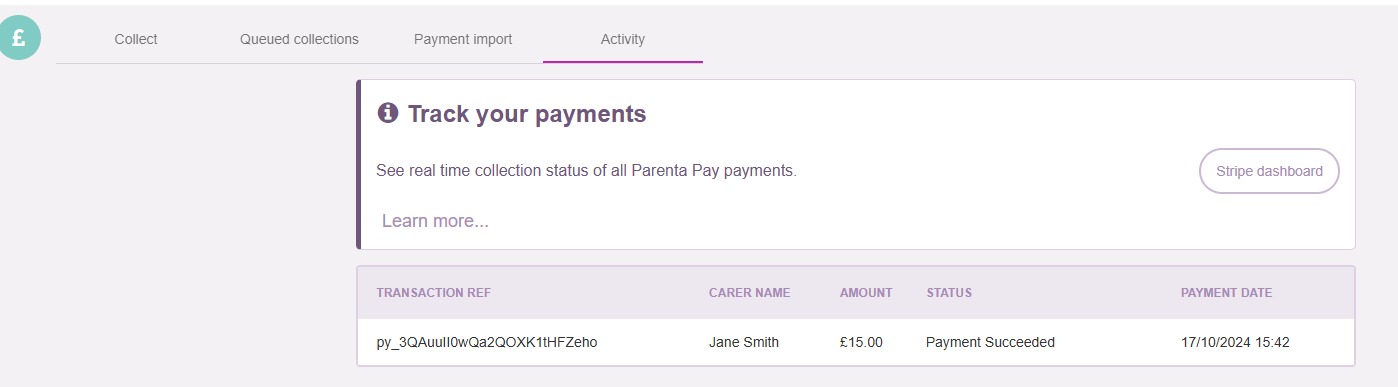Open the Stripe dashboard button
Viewport: 1398px width, 387px height.
1269,171
